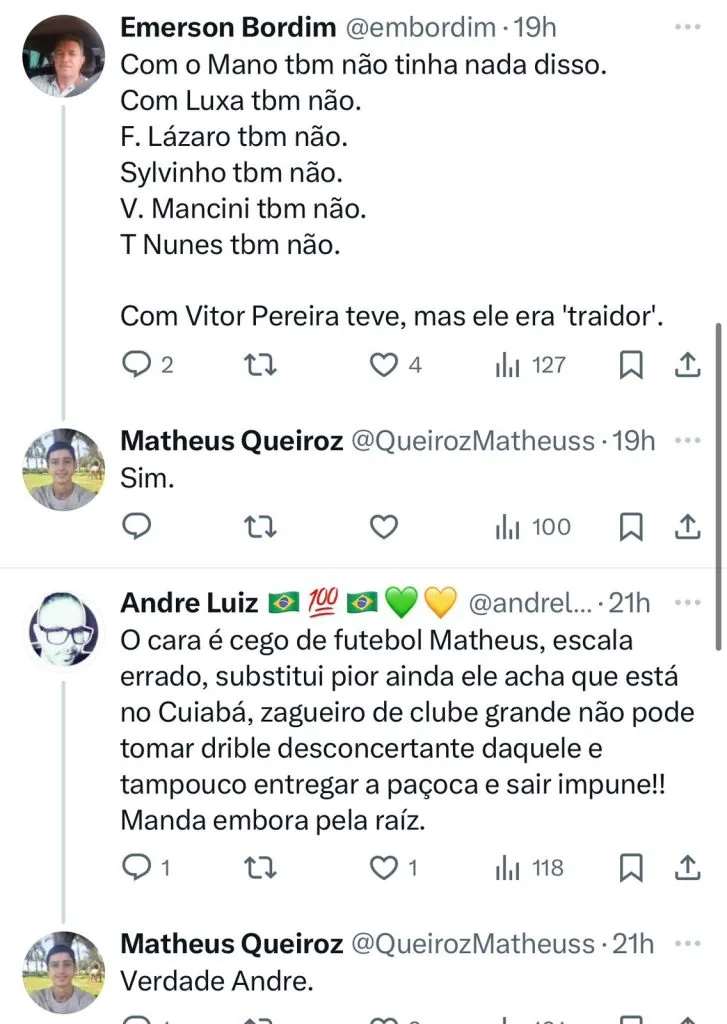Screen dimensions: 727x1024
Task: Open more options on the "Sim." tweet
Action: tap(688, 441)
